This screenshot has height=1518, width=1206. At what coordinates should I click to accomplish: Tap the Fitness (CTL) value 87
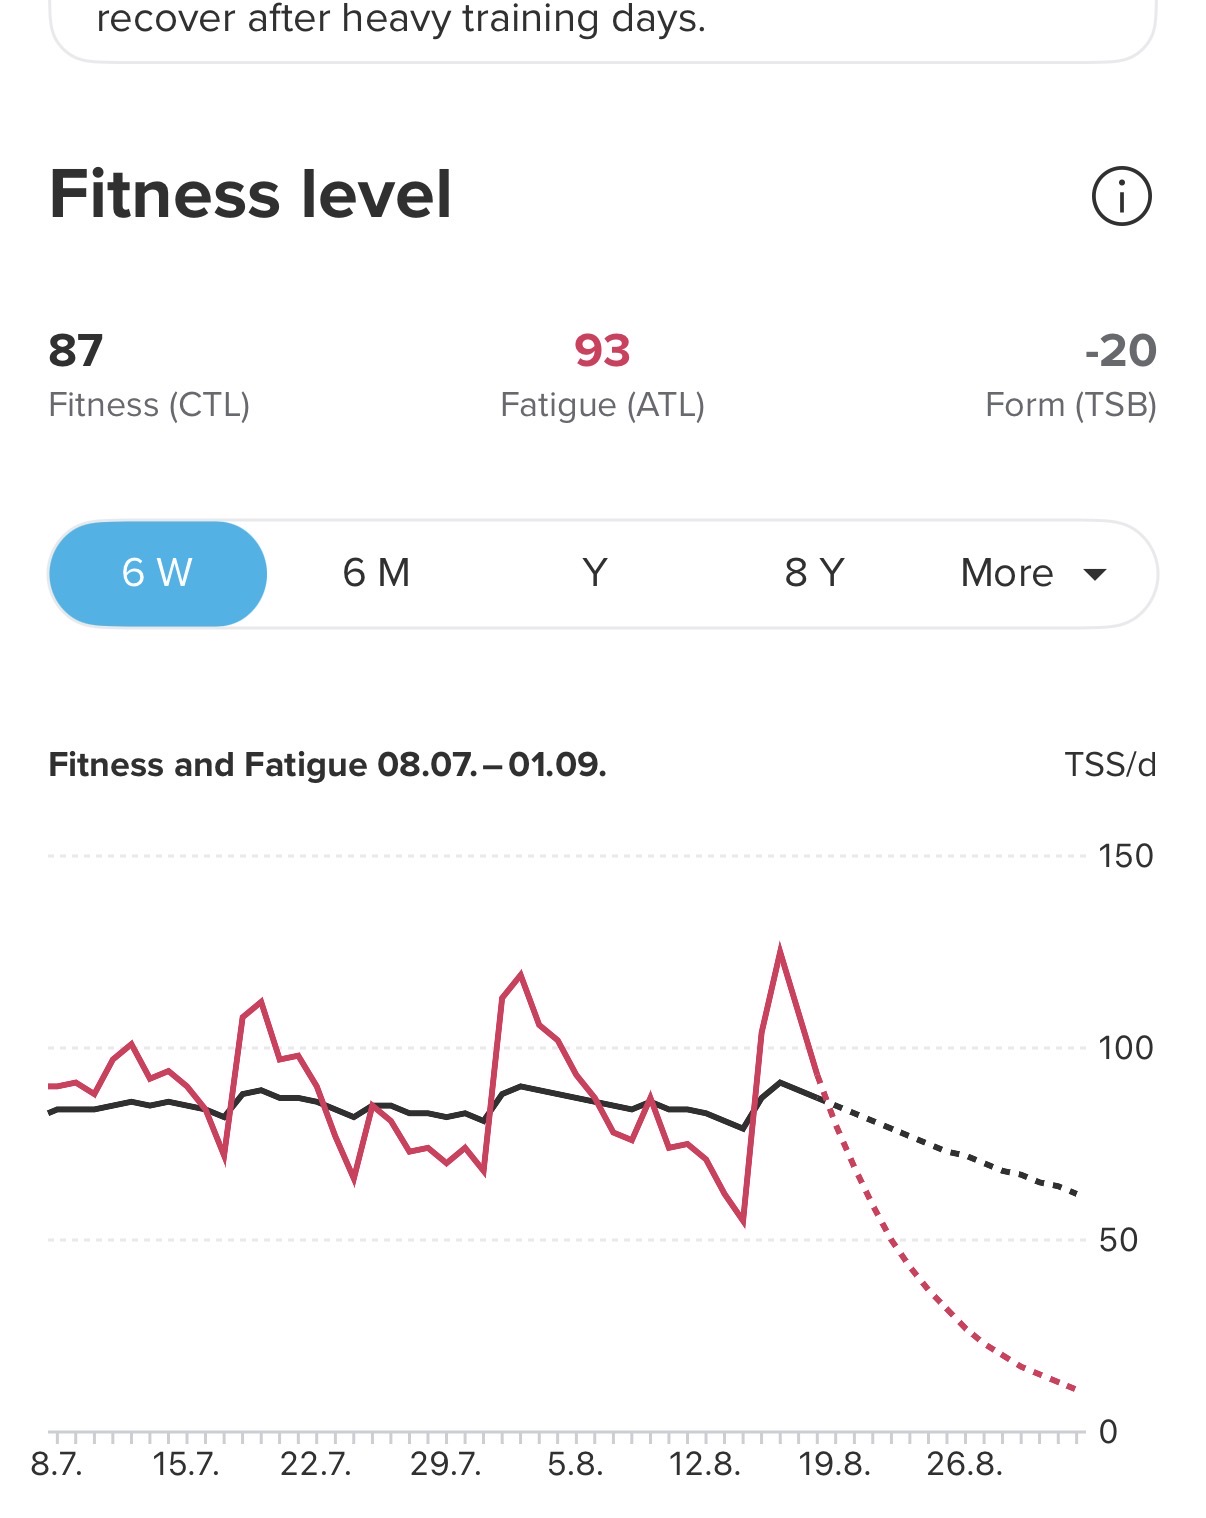click(76, 351)
